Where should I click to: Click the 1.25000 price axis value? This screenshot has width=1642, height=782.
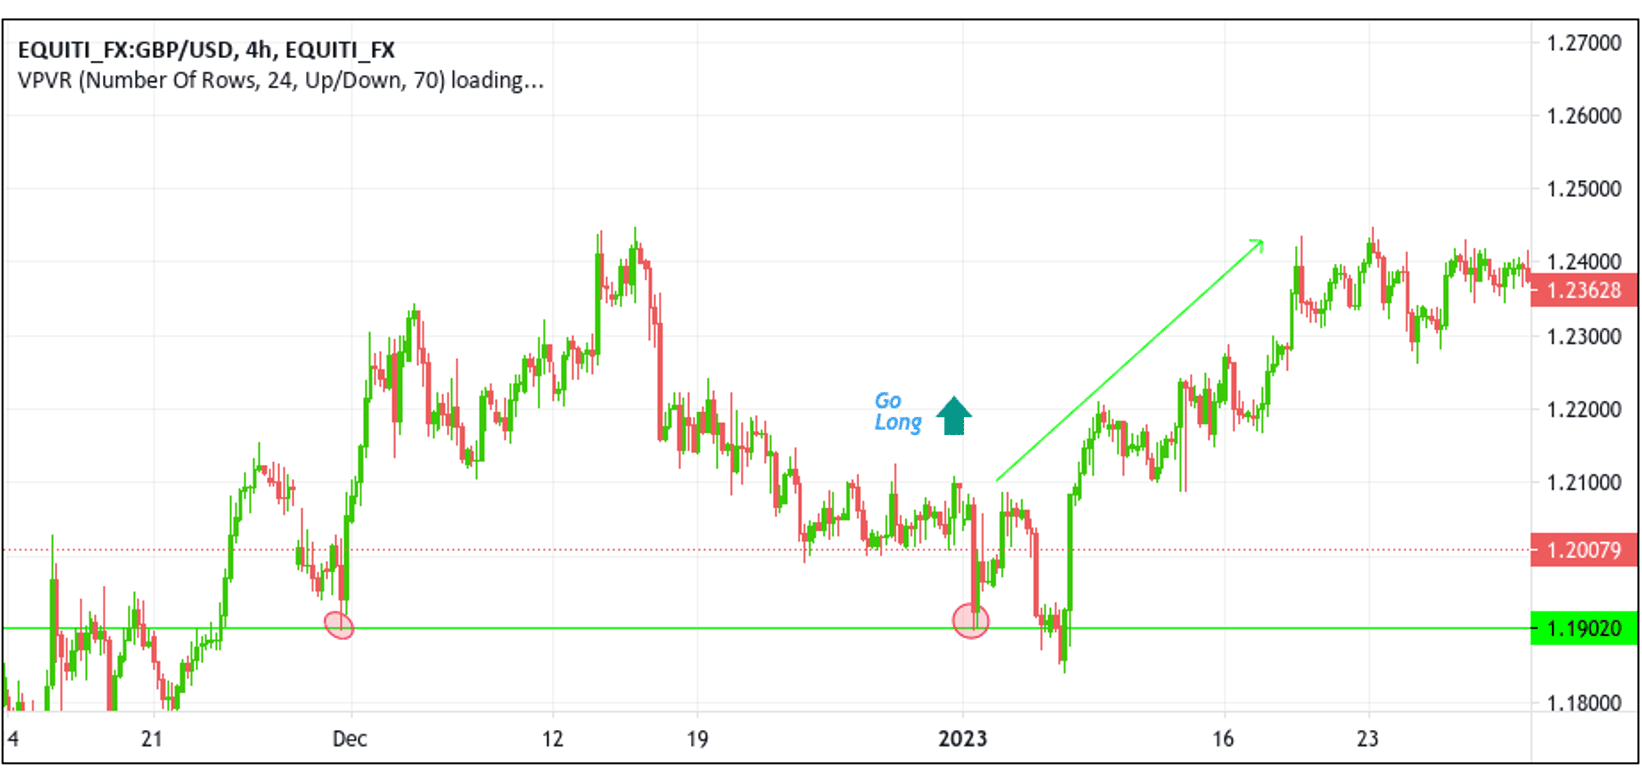coord(1584,189)
